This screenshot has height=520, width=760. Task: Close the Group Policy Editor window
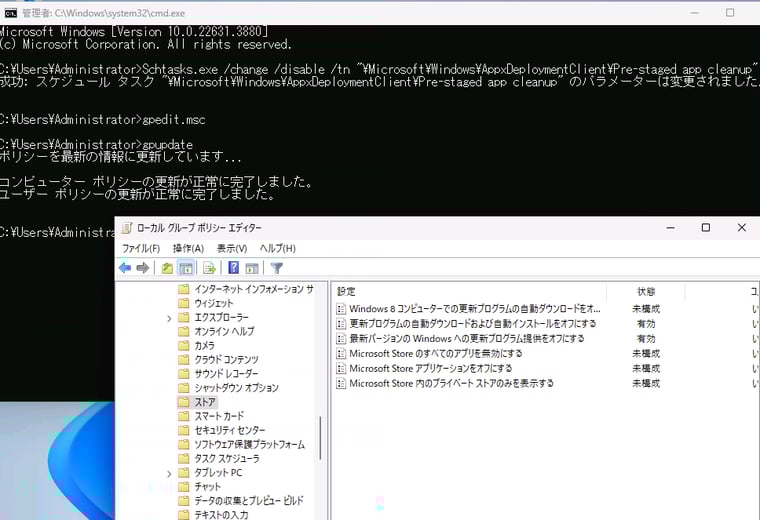[x=741, y=227]
